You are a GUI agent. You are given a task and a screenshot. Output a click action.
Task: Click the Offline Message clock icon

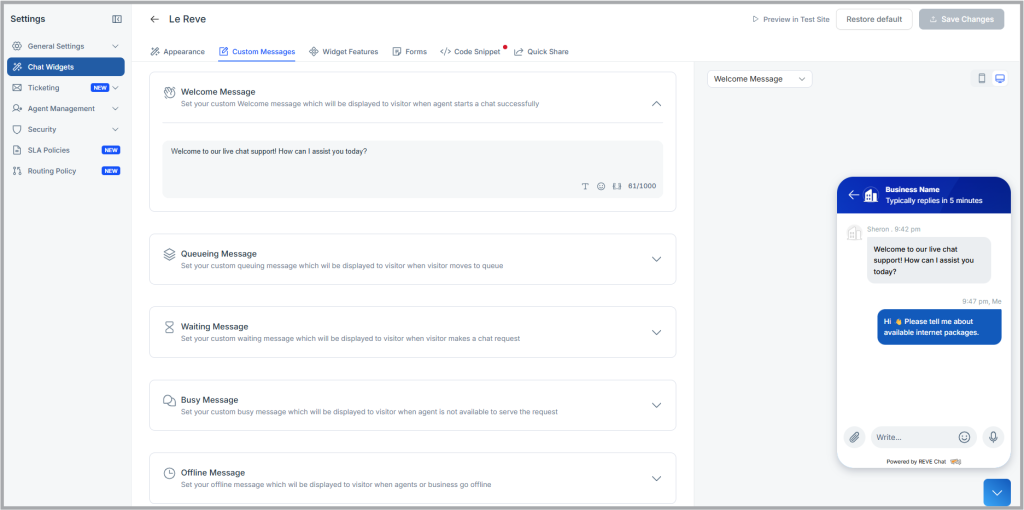[x=169, y=473]
